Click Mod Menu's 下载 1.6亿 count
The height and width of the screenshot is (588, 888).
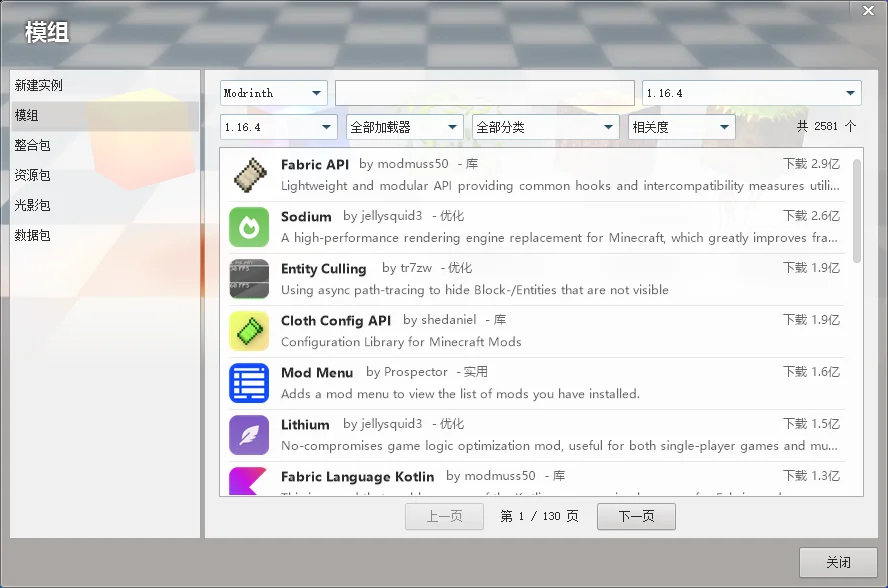[812, 372]
